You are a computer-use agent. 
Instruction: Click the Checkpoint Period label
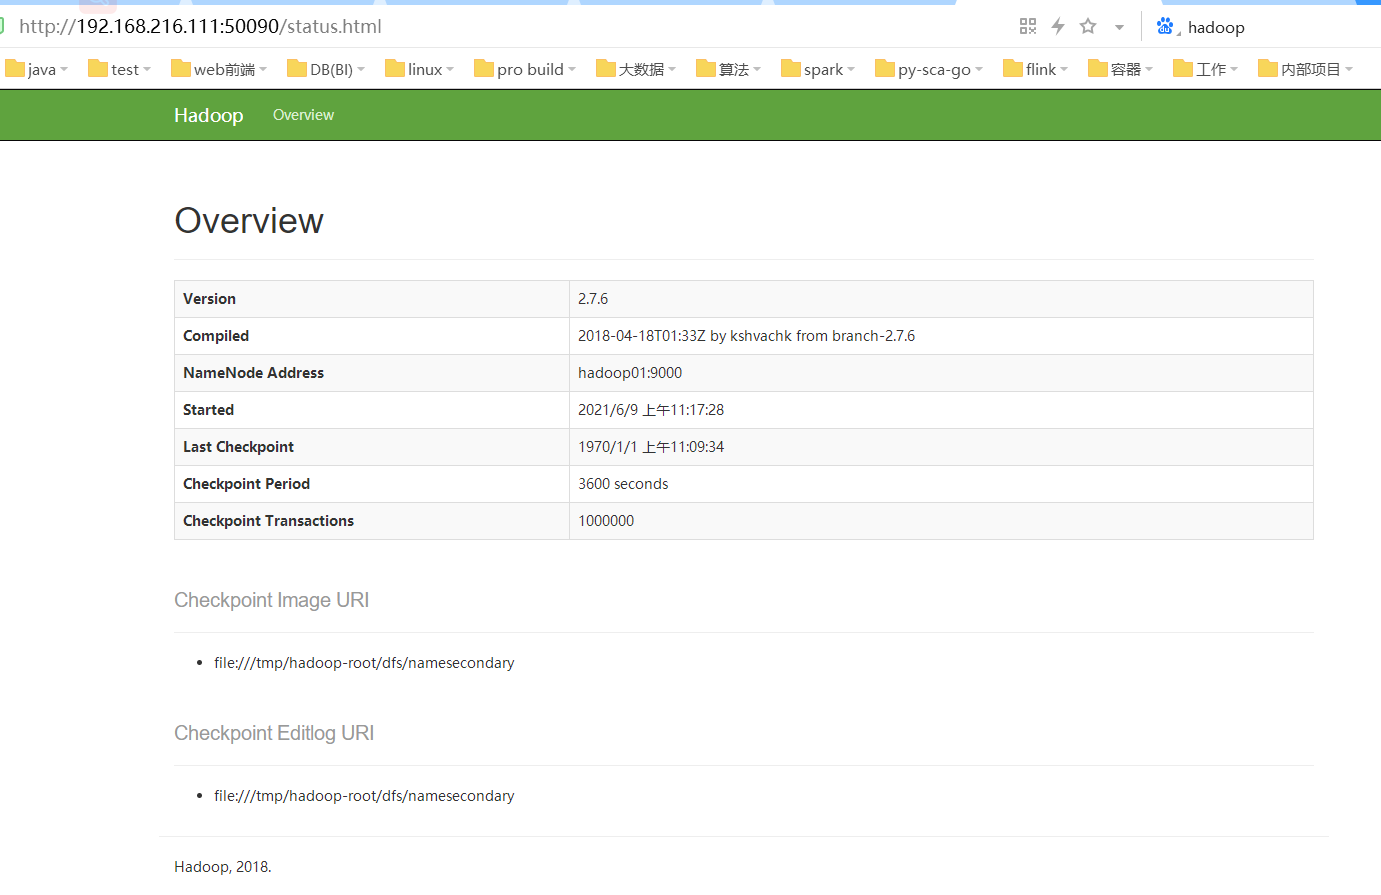click(246, 484)
